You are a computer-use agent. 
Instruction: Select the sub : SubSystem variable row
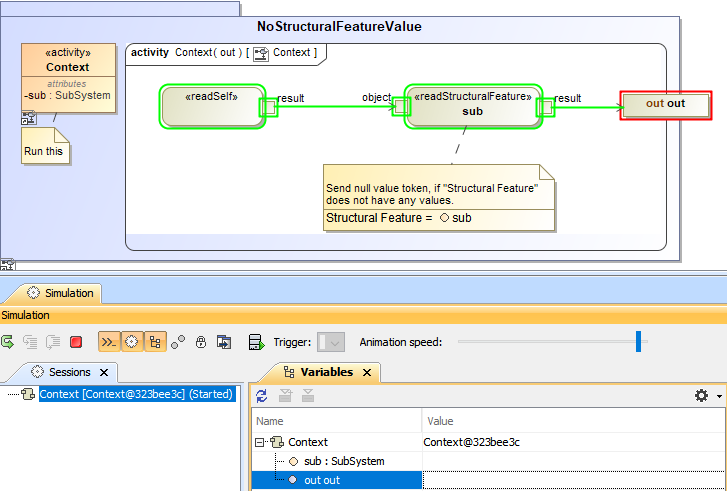[489, 461]
